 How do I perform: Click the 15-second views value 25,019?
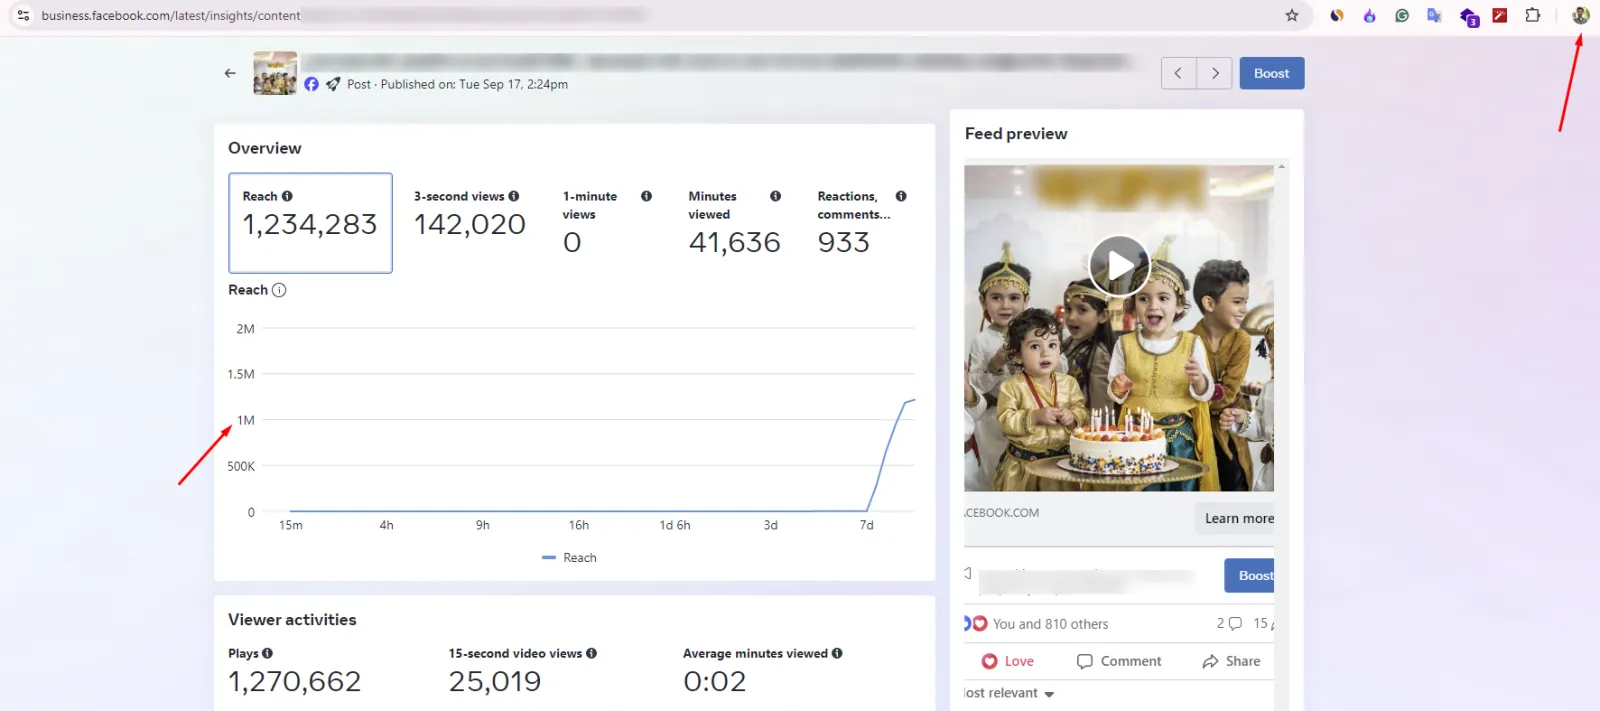(x=495, y=682)
